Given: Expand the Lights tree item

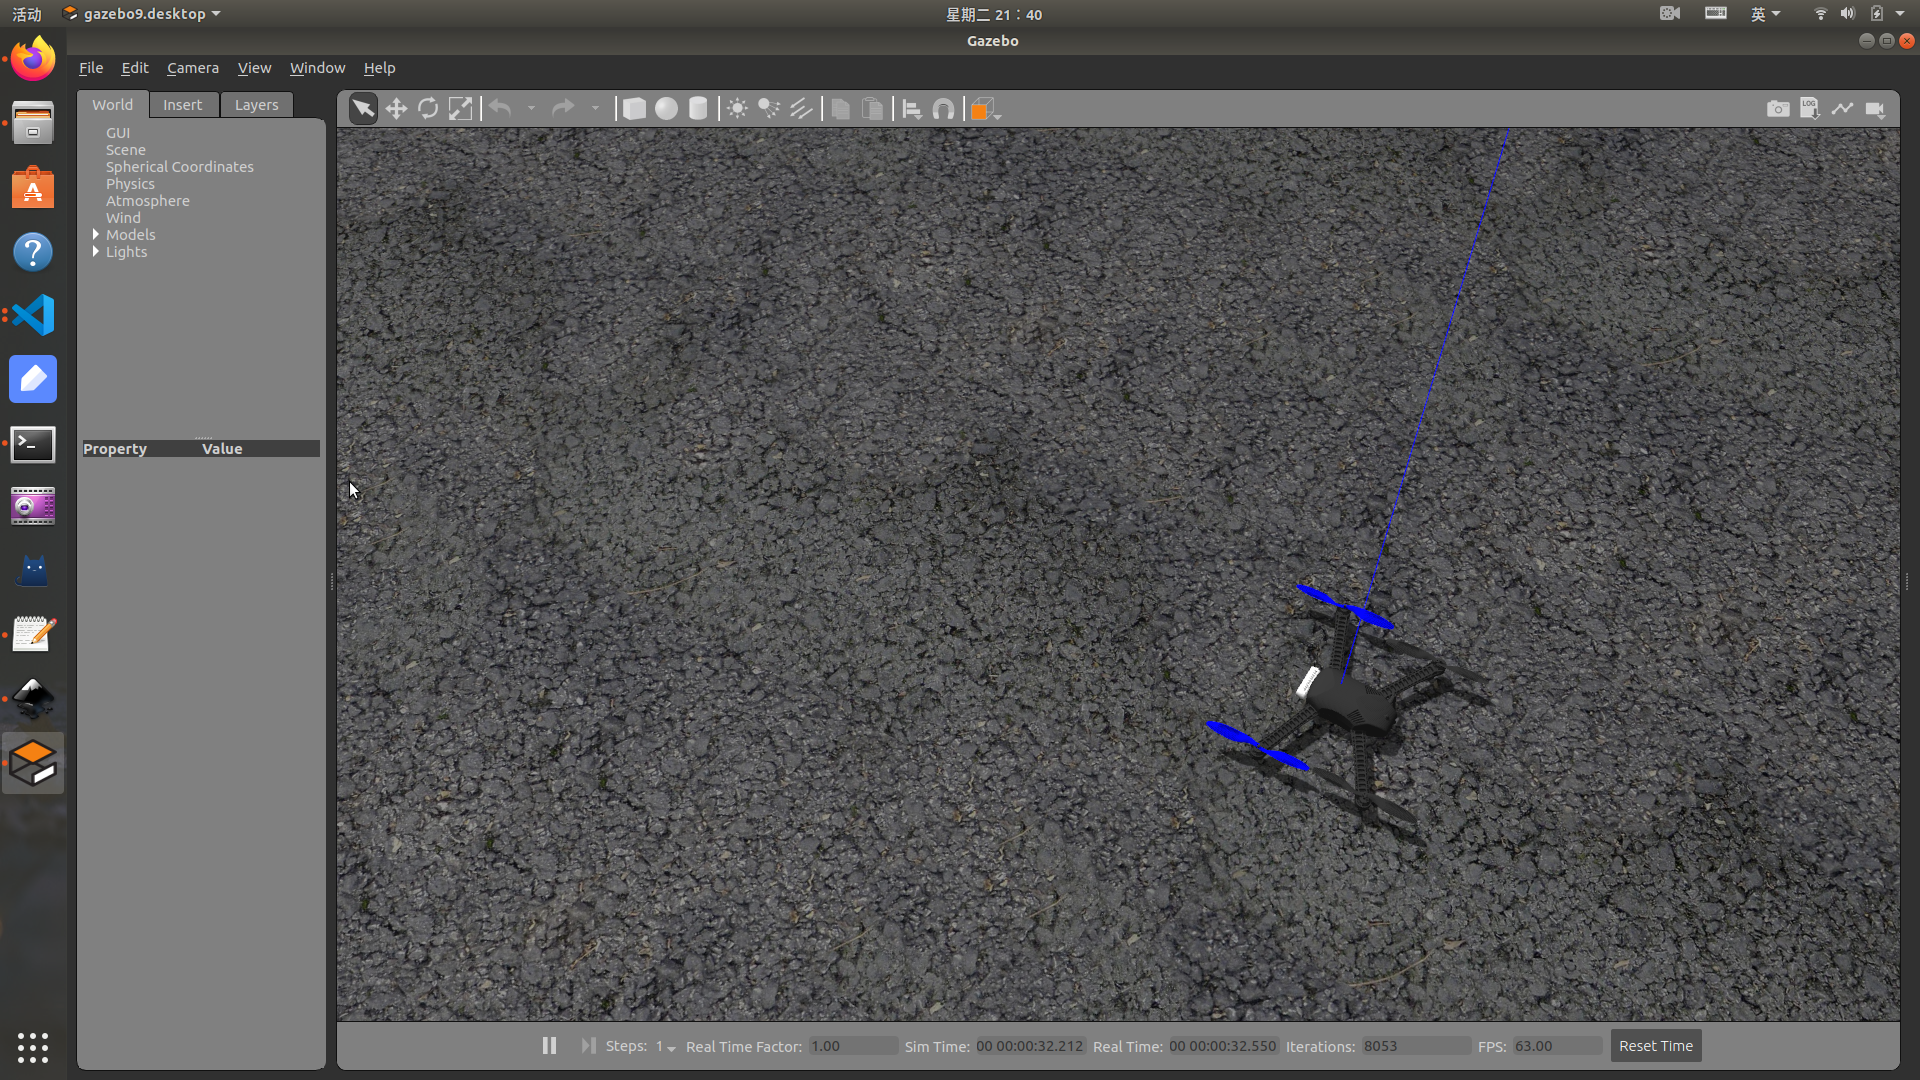Looking at the screenshot, I should [96, 252].
